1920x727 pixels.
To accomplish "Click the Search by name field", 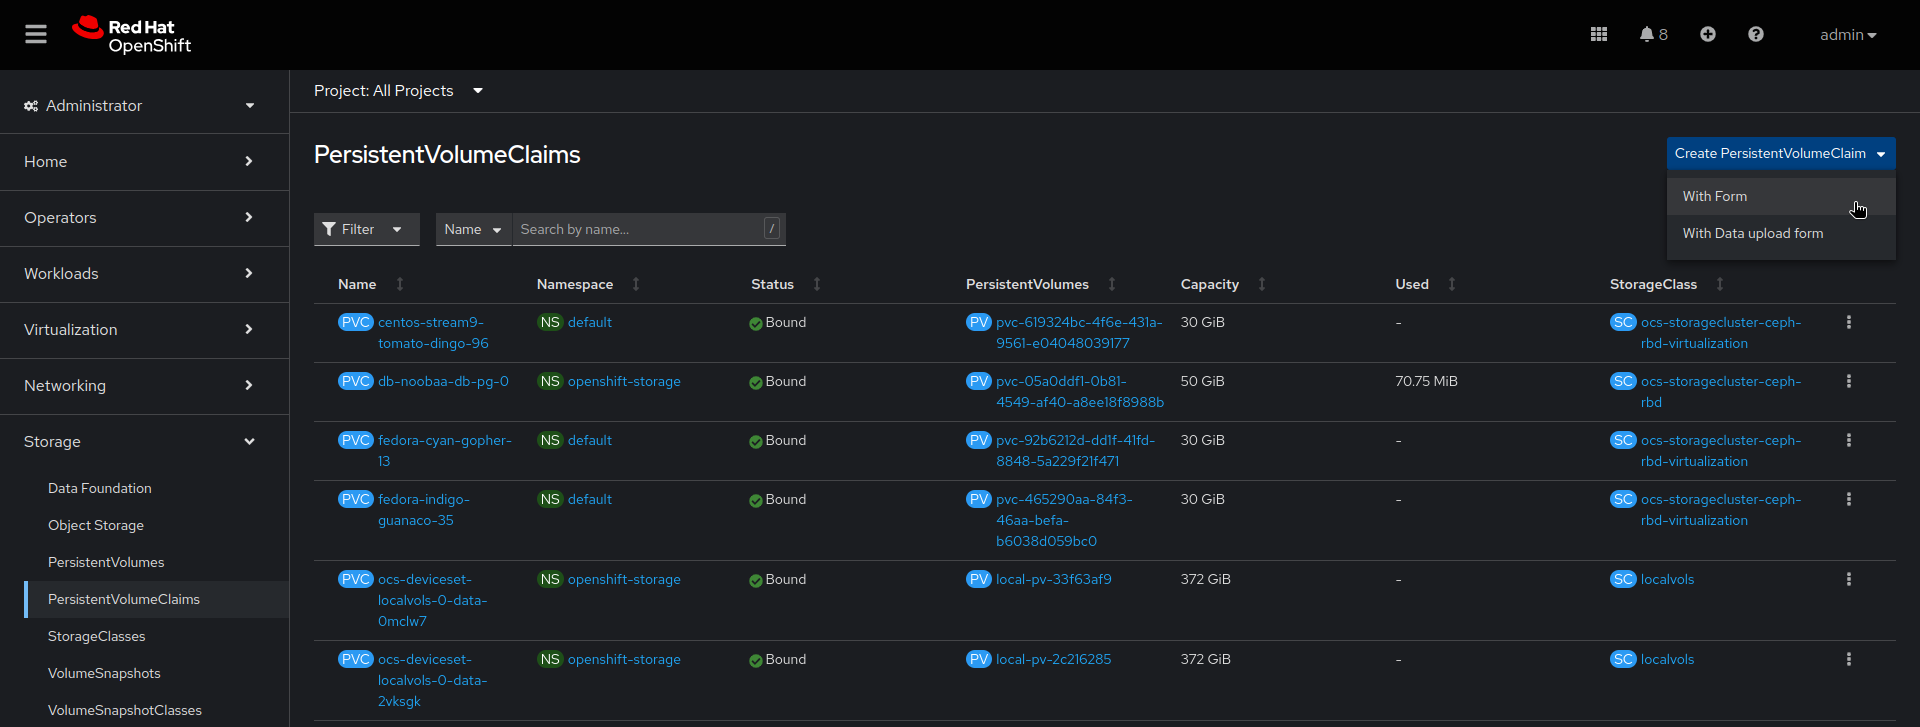I will point(638,230).
